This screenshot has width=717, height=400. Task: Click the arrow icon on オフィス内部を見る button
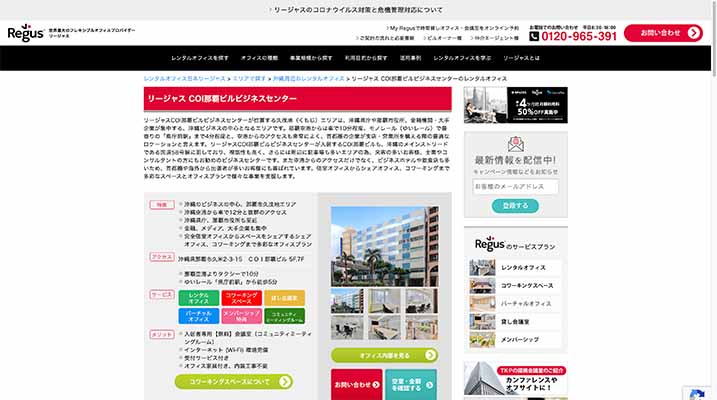[430, 355]
